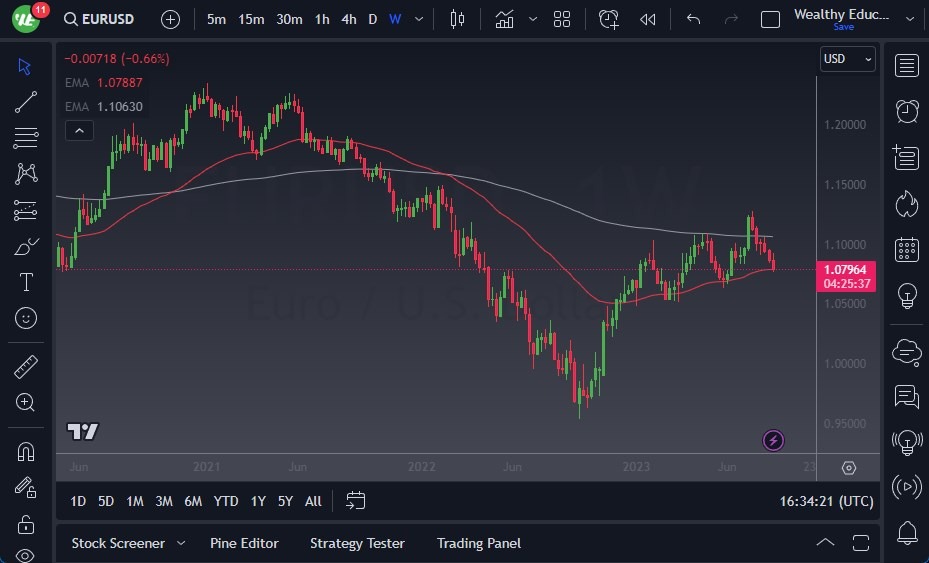Screen dimensions: 929x563
Task: Expand the timeframe interval dropdown arrow
Action: [418, 19]
